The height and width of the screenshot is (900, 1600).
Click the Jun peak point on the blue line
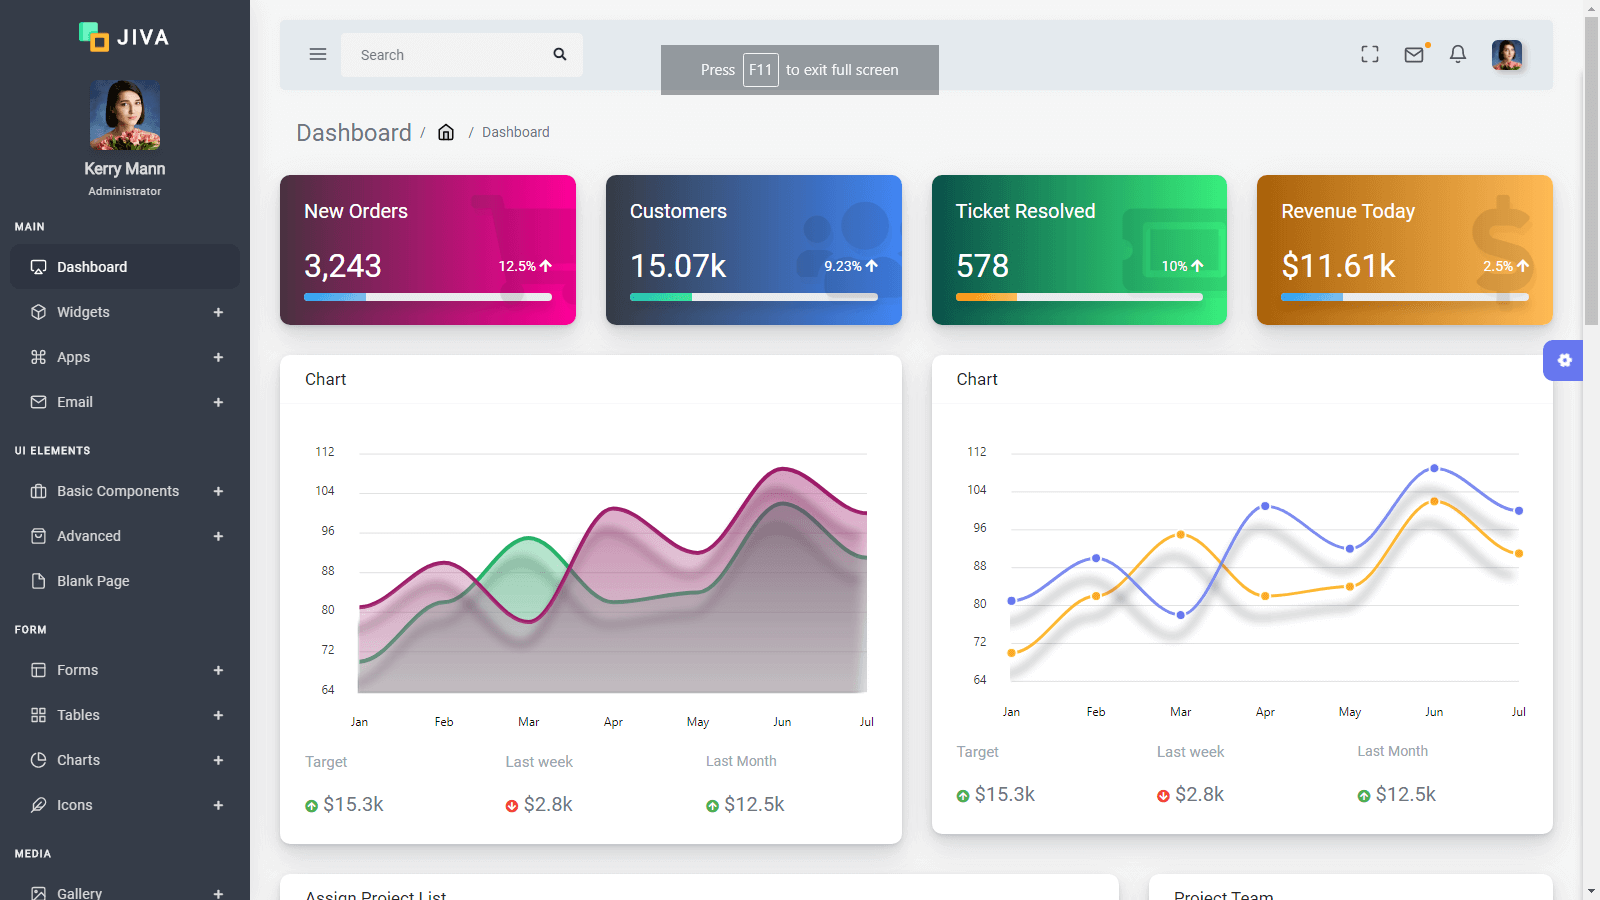click(1434, 468)
